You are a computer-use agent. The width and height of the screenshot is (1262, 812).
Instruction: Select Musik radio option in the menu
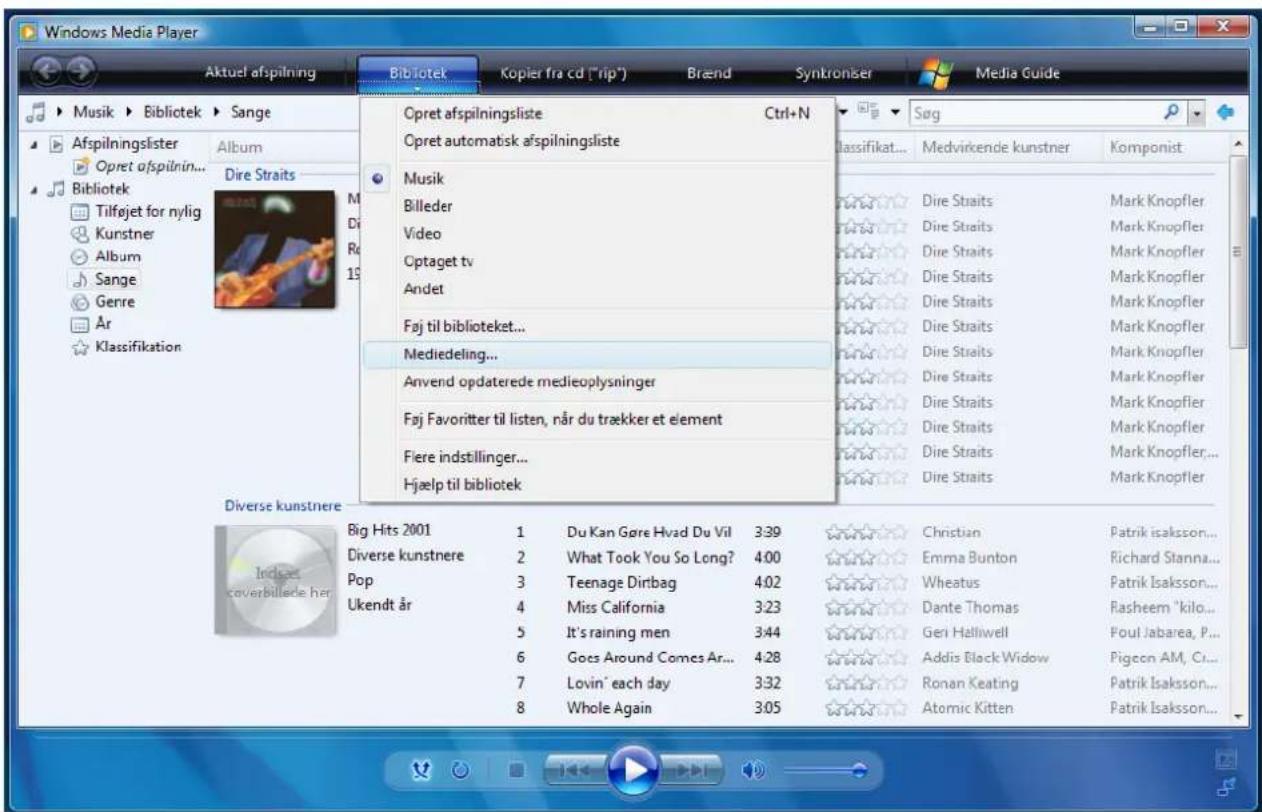click(x=598, y=177)
